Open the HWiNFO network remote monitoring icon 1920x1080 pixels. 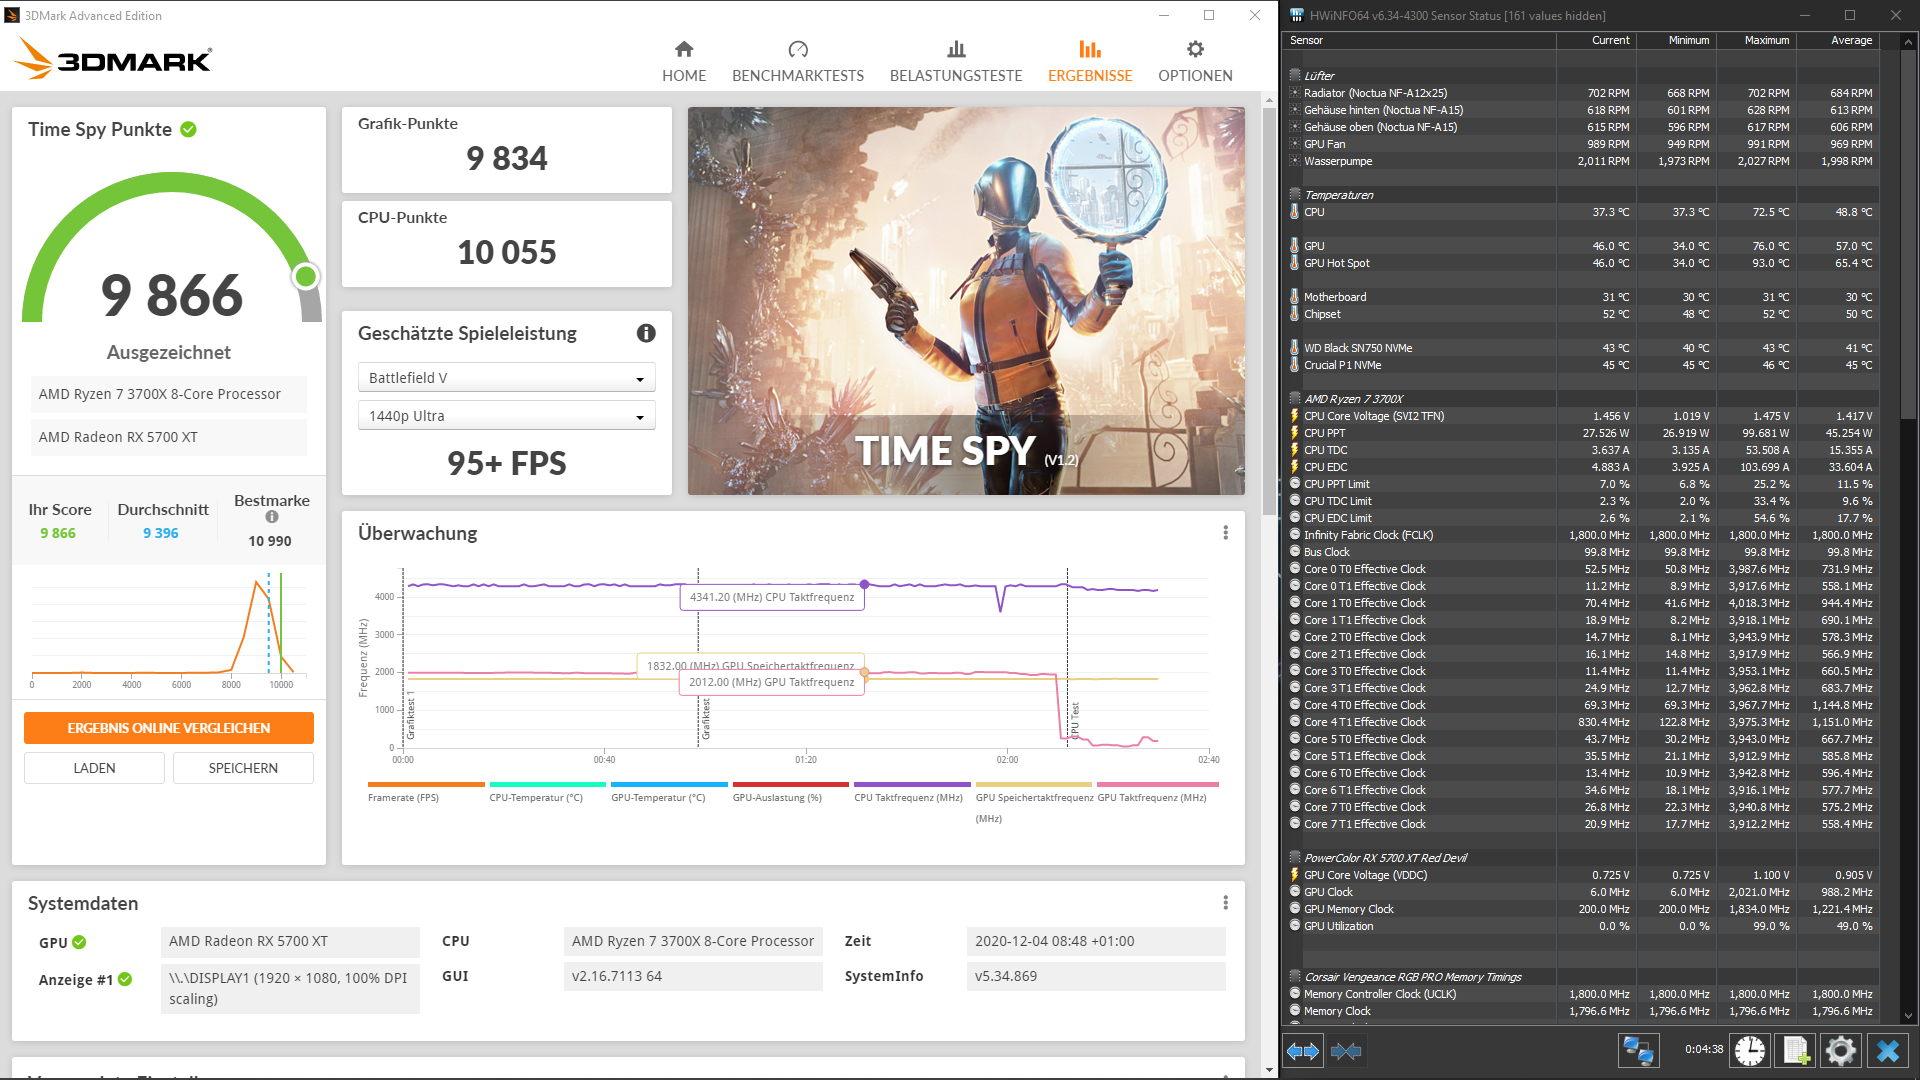point(1638,1050)
